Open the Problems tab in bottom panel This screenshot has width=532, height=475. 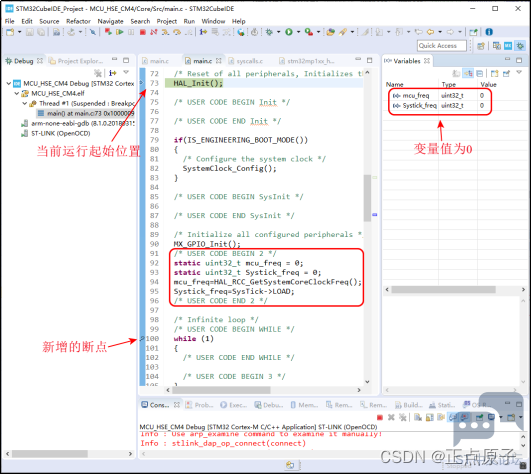click(200, 405)
